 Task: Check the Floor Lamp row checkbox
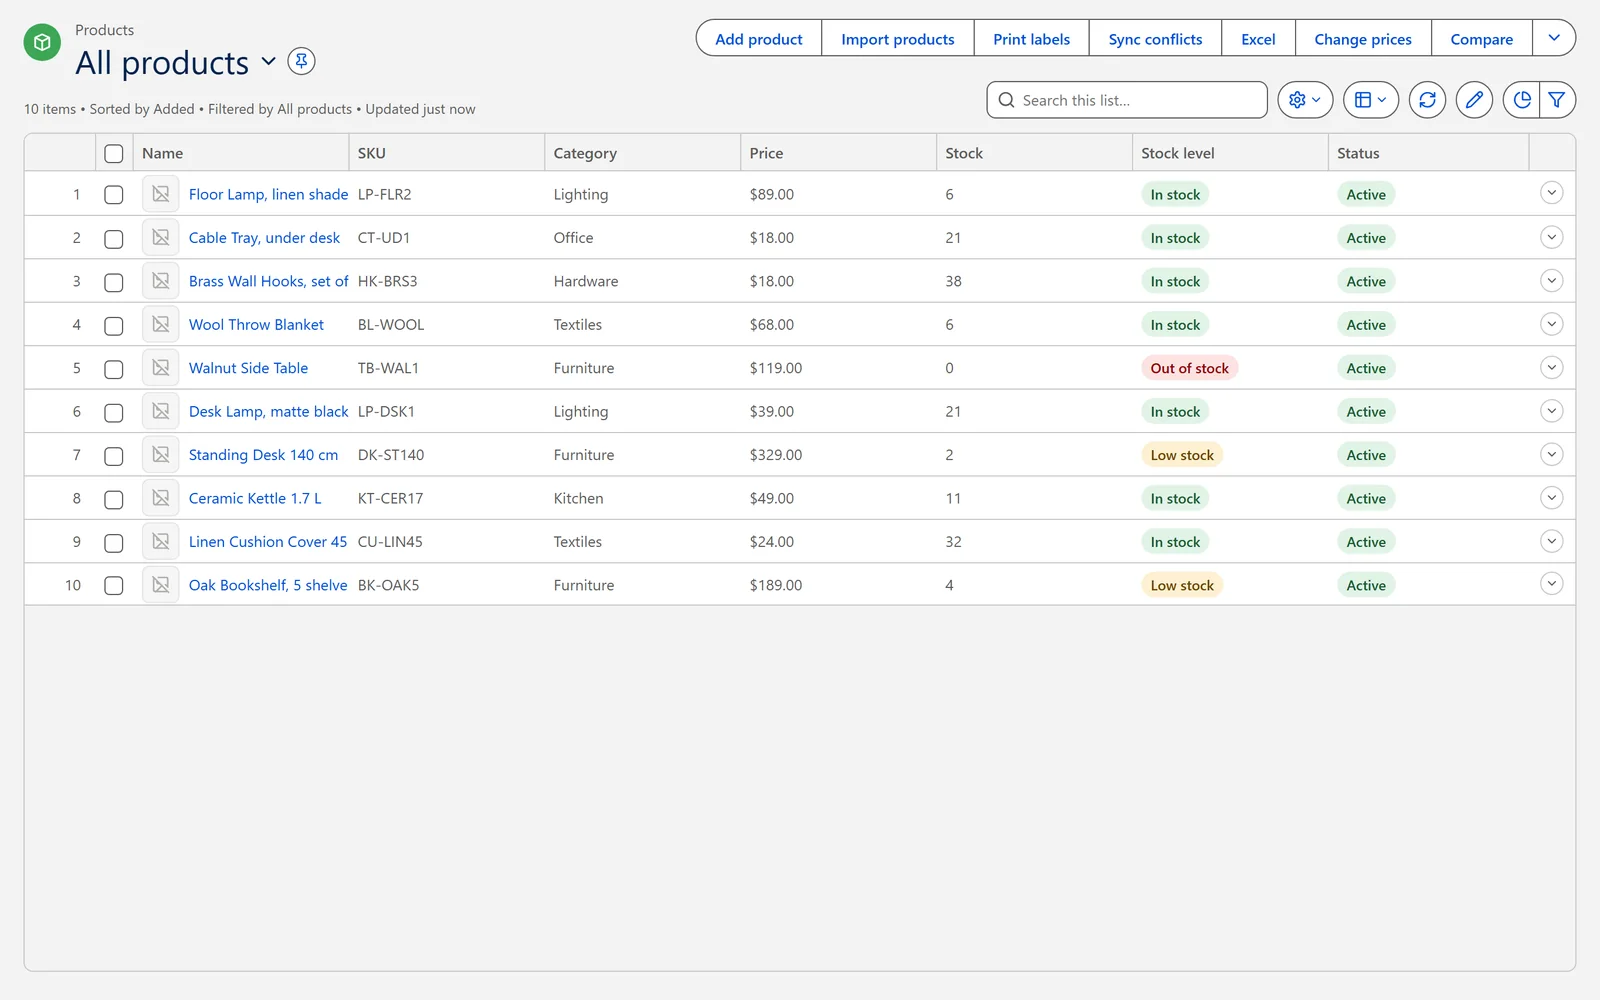[x=114, y=195]
